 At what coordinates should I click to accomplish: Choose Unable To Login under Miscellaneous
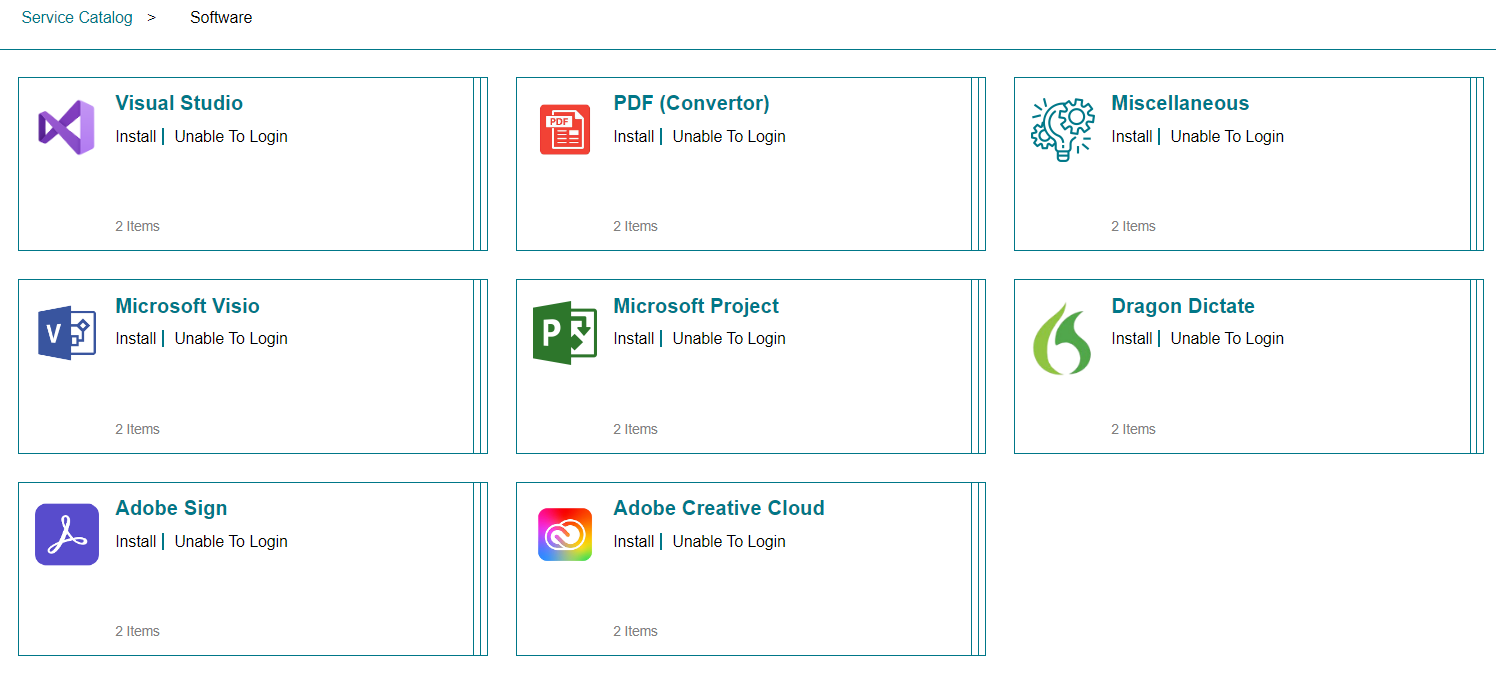click(x=1227, y=136)
